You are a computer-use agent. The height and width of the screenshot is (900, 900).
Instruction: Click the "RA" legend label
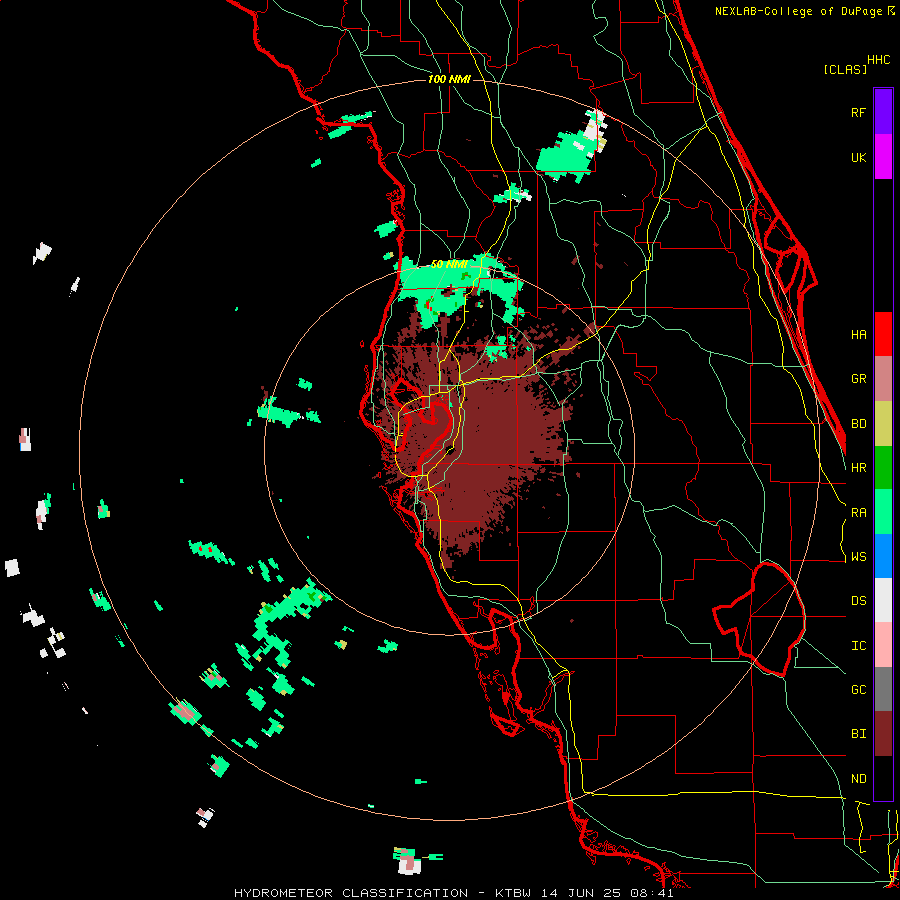[x=858, y=513]
